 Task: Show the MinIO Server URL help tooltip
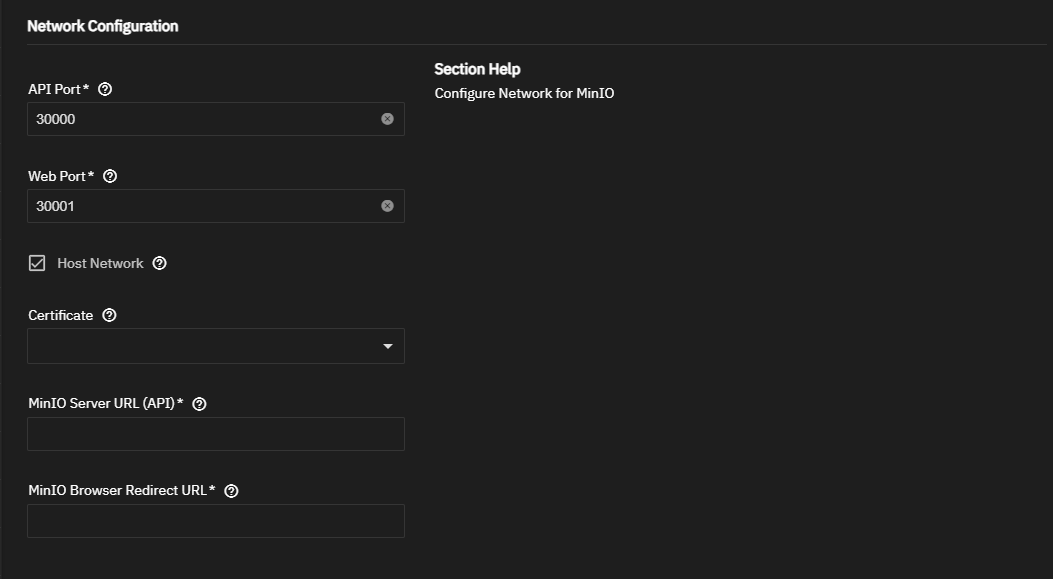199,404
